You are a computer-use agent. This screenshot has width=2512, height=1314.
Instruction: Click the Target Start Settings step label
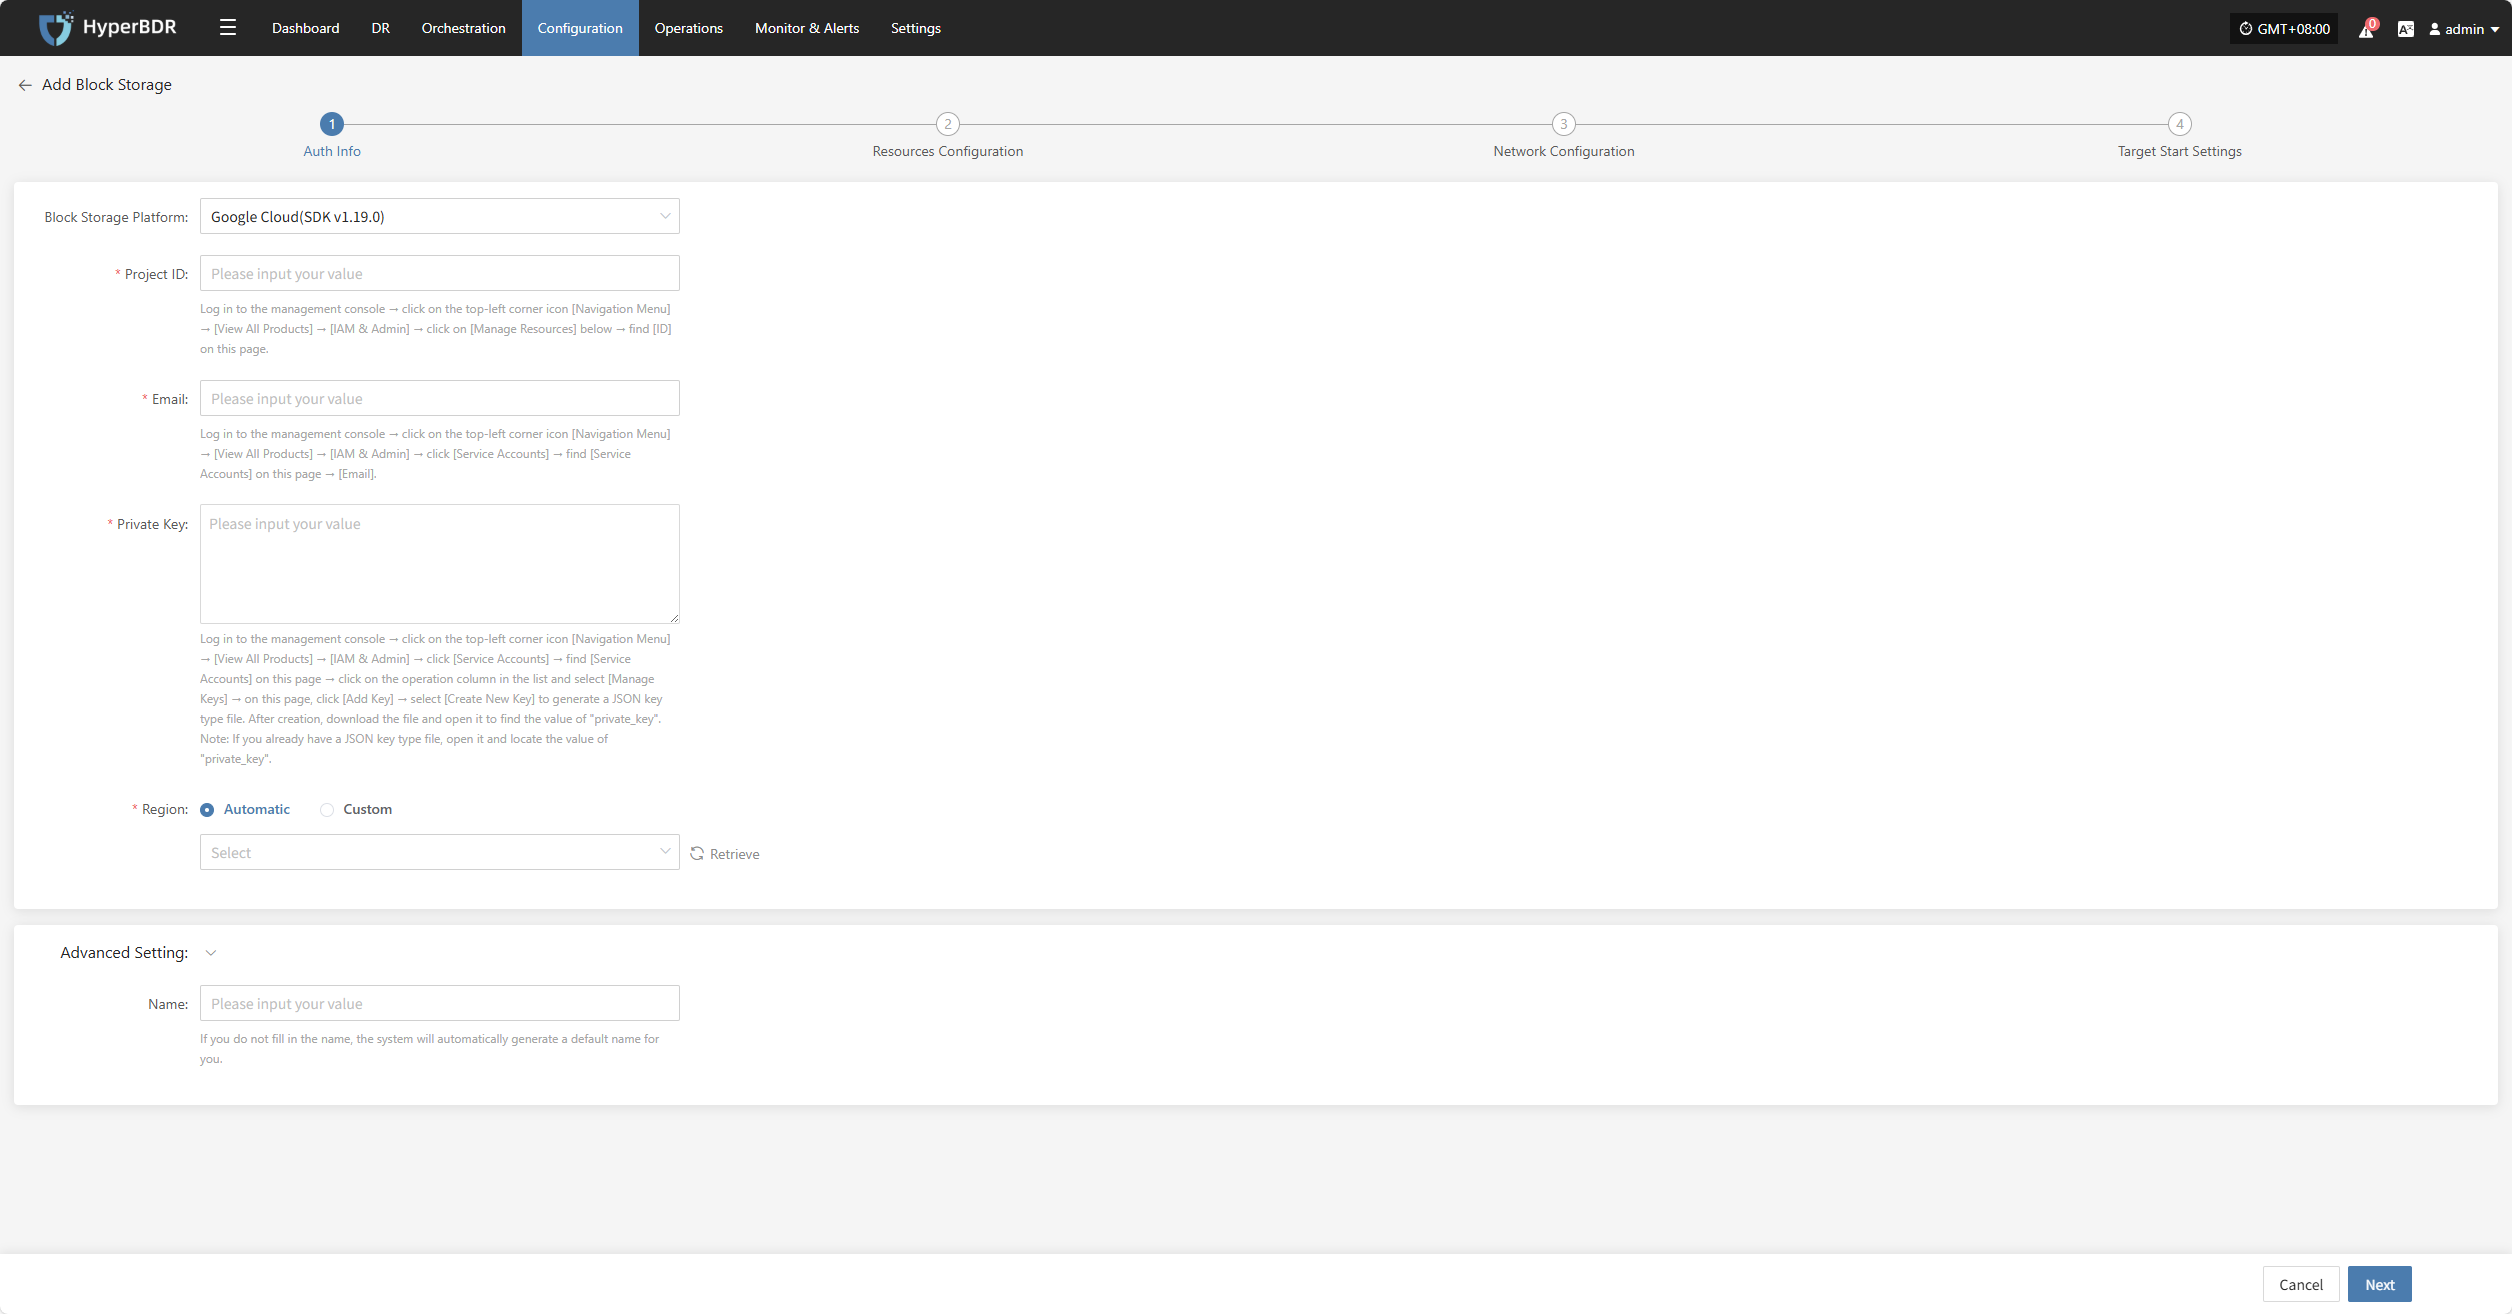(2180, 151)
